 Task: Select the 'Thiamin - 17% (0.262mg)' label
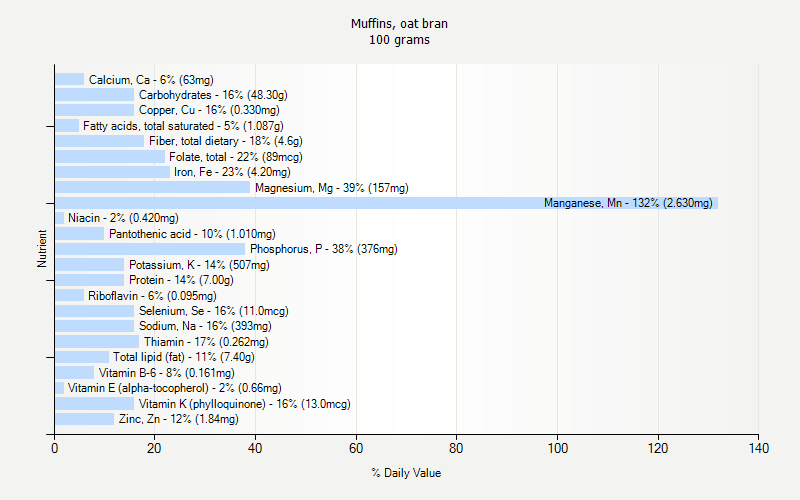pos(206,342)
